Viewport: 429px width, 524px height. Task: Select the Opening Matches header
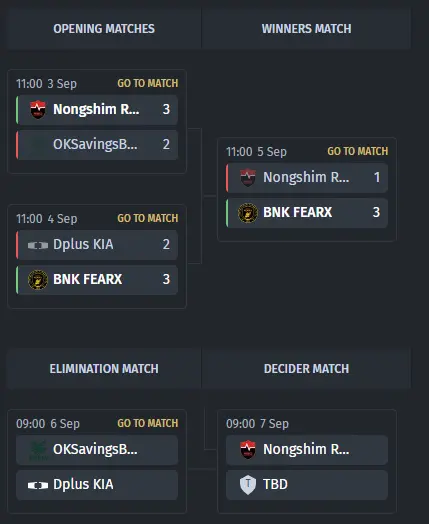[104, 29]
